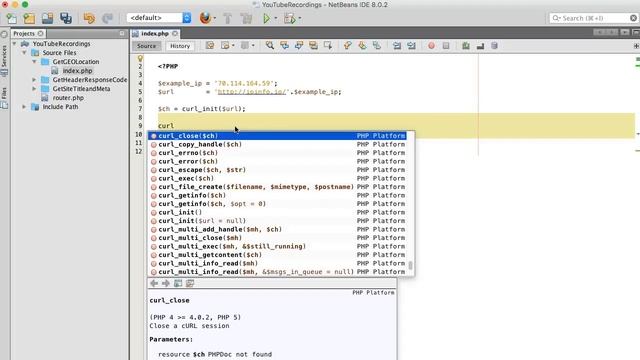Viewport: 640px width, 360px height.
Task: Collapse the GetGEOLocation folder
Action: 34,62
